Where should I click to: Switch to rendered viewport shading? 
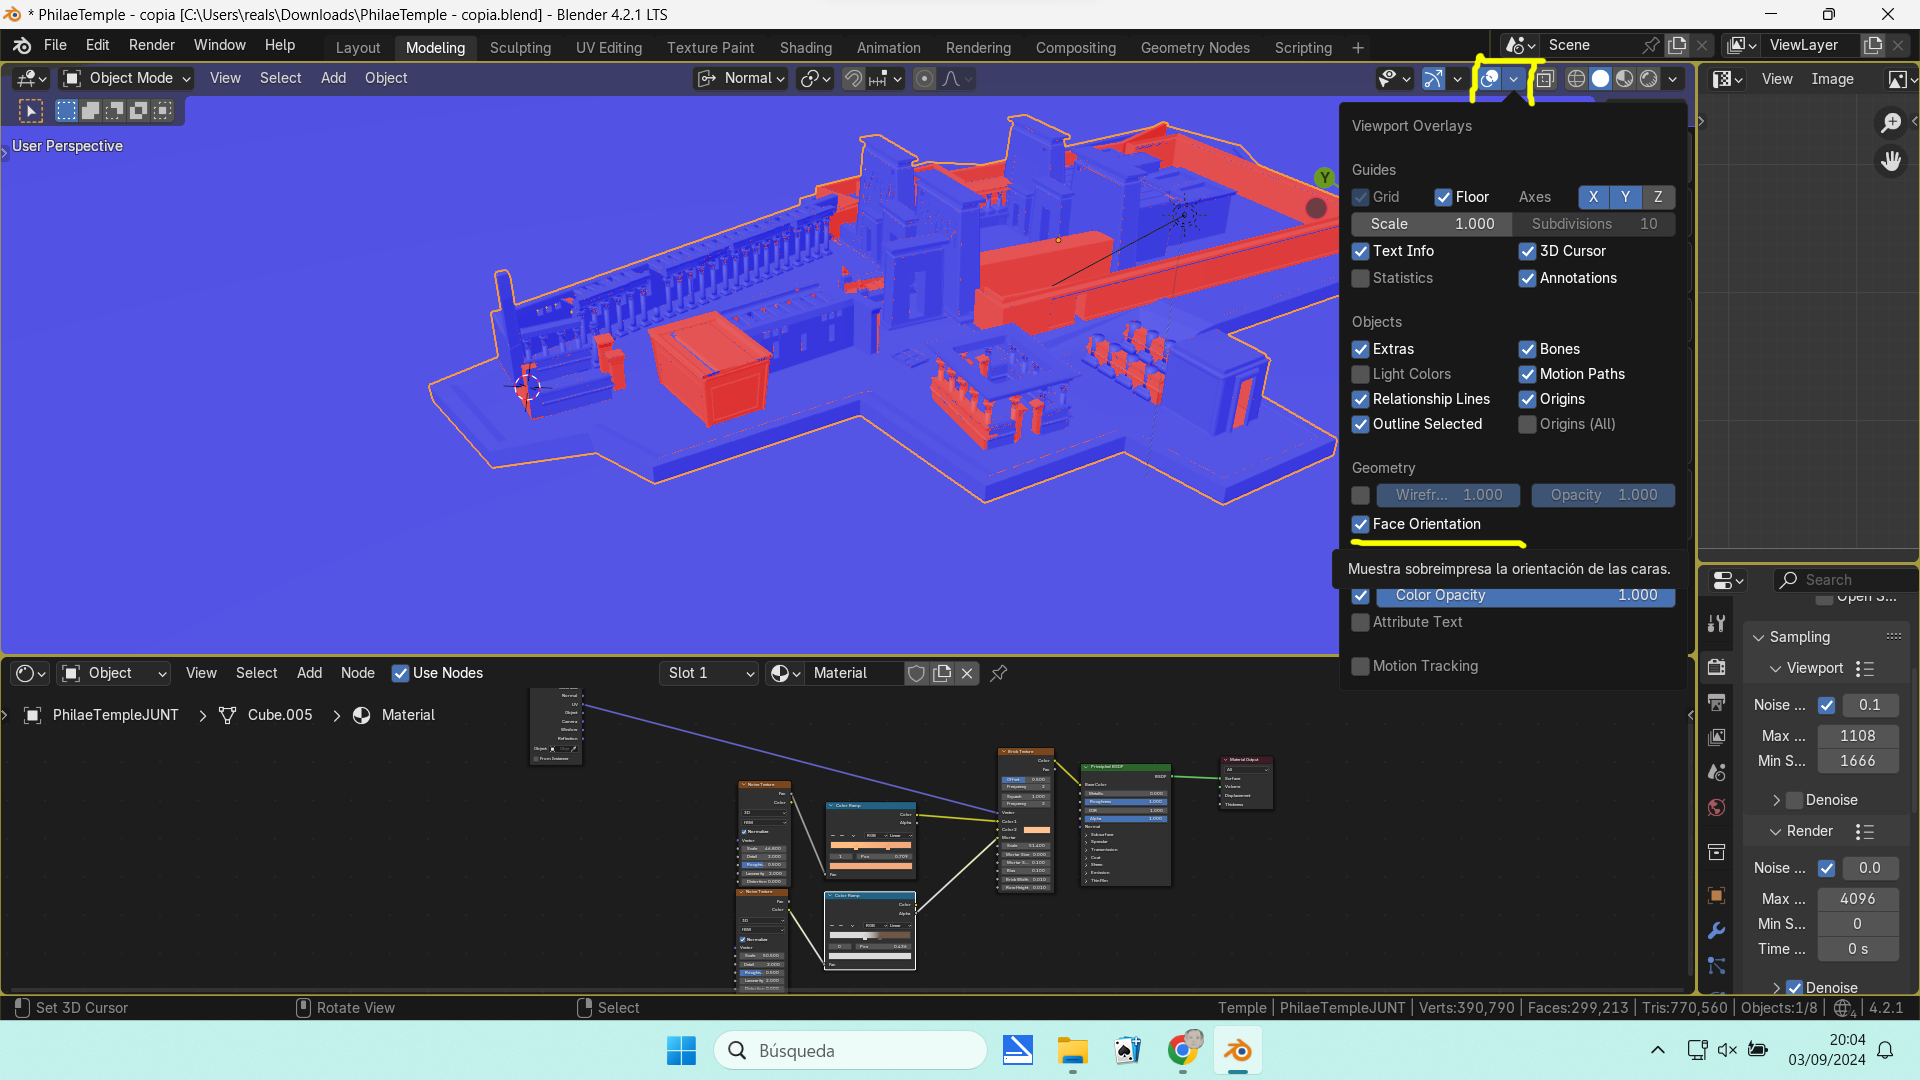click(x=1649, y=79)
